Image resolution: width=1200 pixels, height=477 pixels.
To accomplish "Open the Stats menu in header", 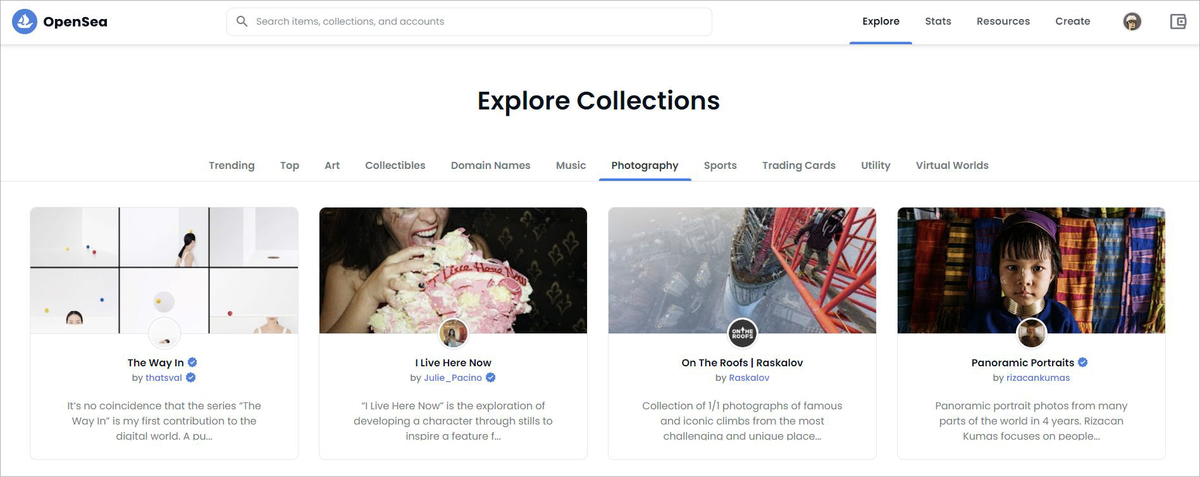I will [938, 21].
